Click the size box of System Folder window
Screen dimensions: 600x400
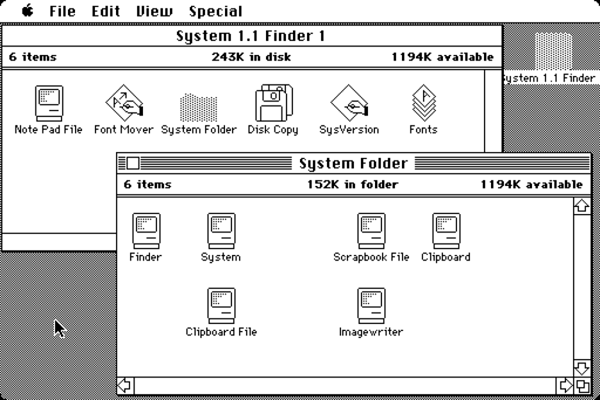point(582,385)
